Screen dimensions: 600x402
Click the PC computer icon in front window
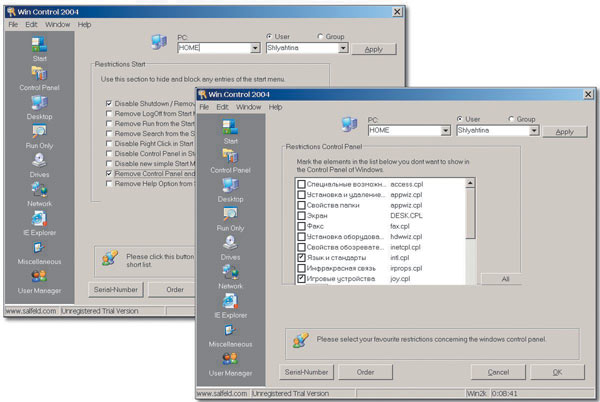tap(350, 124)
